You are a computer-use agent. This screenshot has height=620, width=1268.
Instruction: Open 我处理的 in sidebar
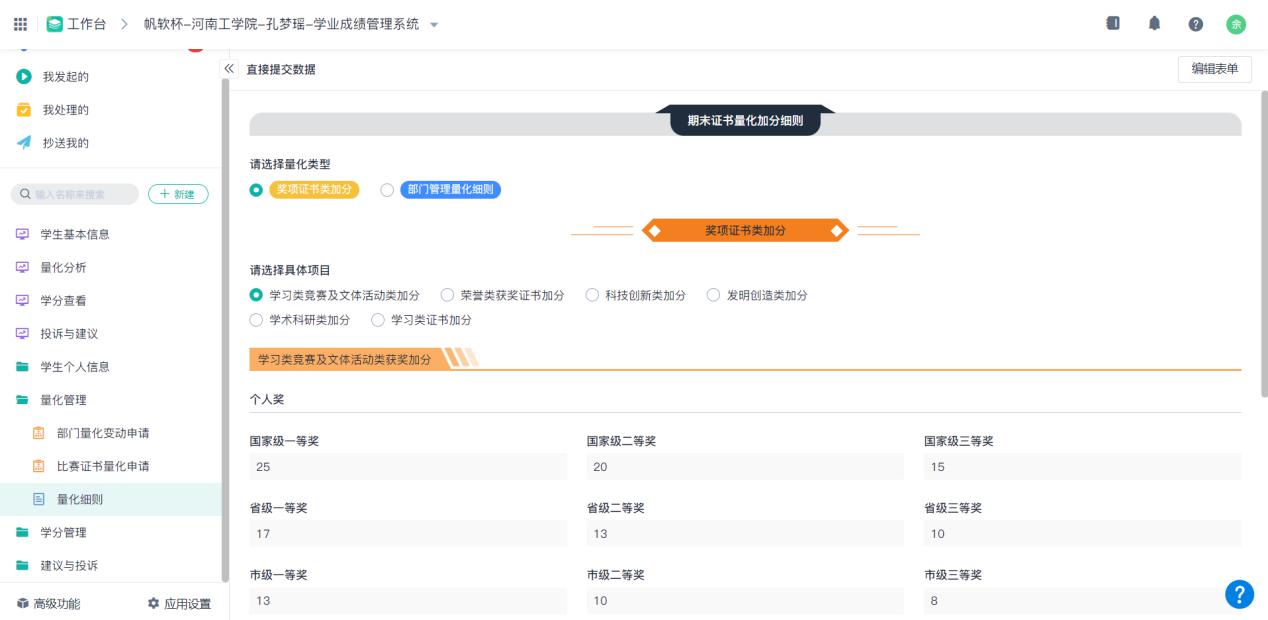coord(65,110)
